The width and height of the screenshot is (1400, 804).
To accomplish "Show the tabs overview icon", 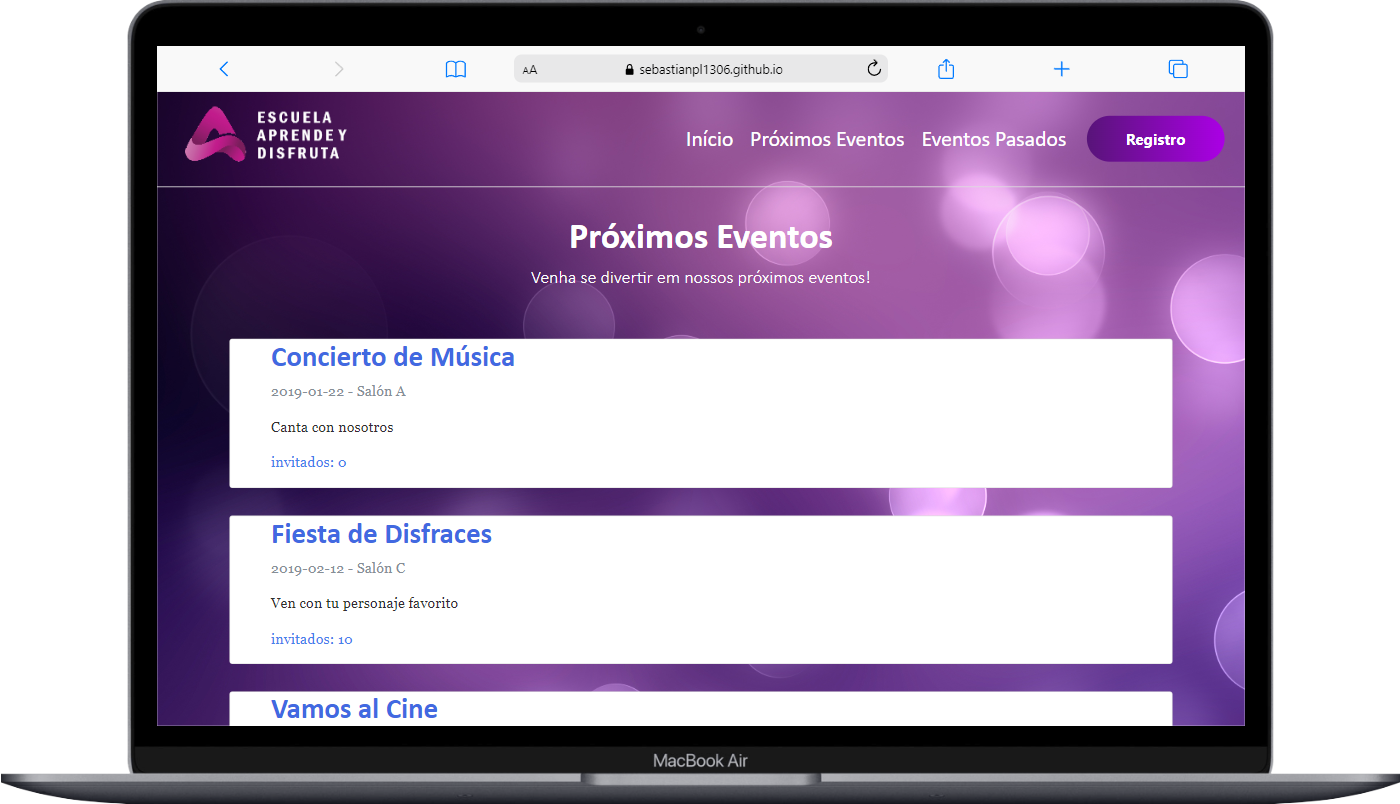I will click(x=1178, y=69).
